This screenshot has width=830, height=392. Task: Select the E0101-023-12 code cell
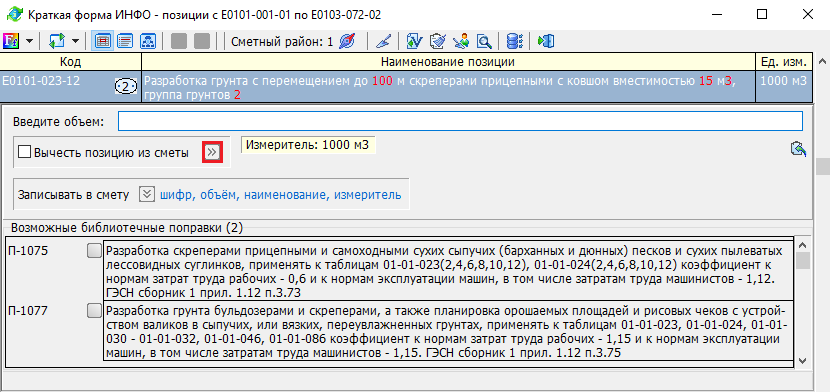70,86
